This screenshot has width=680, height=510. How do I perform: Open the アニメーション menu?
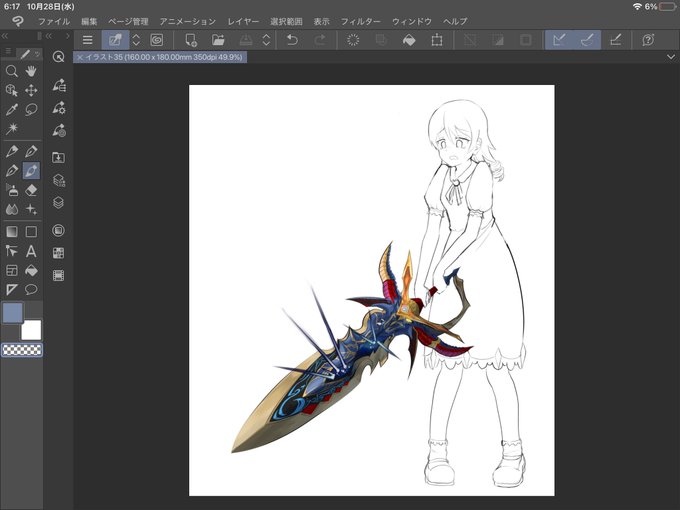click(x=187, y=21)
